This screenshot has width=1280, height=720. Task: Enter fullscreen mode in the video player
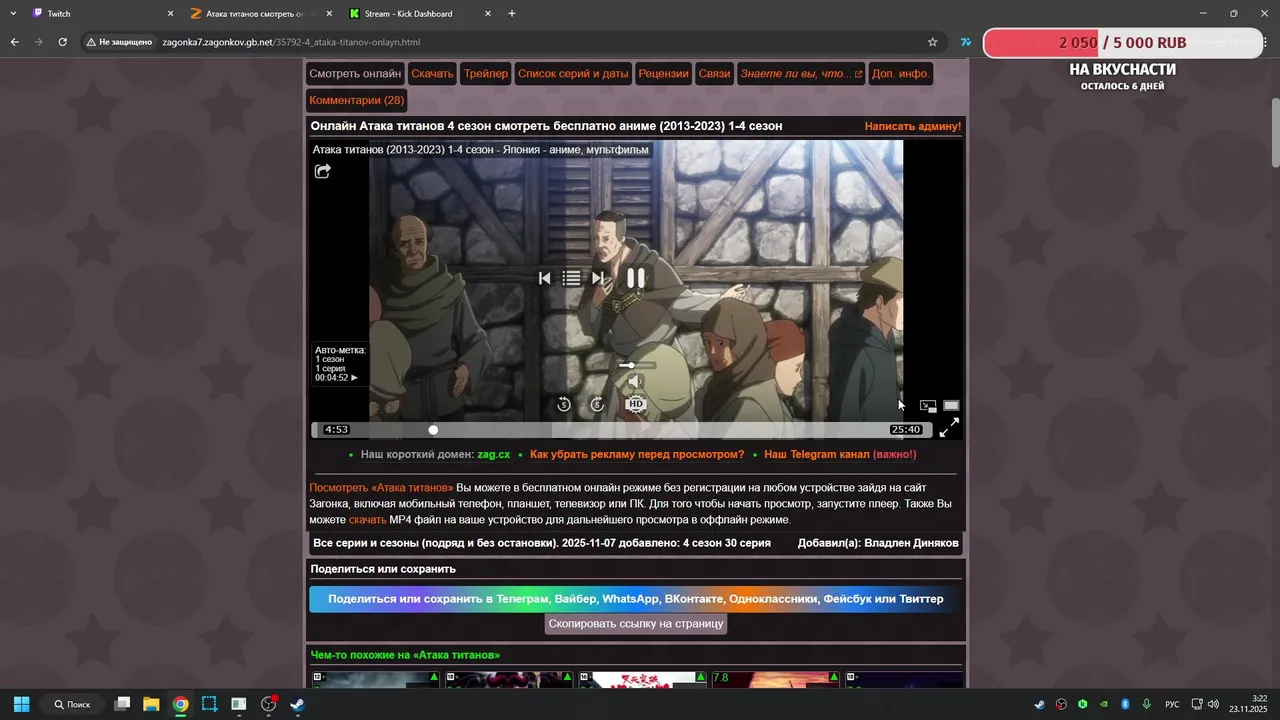tap(949, 427)
